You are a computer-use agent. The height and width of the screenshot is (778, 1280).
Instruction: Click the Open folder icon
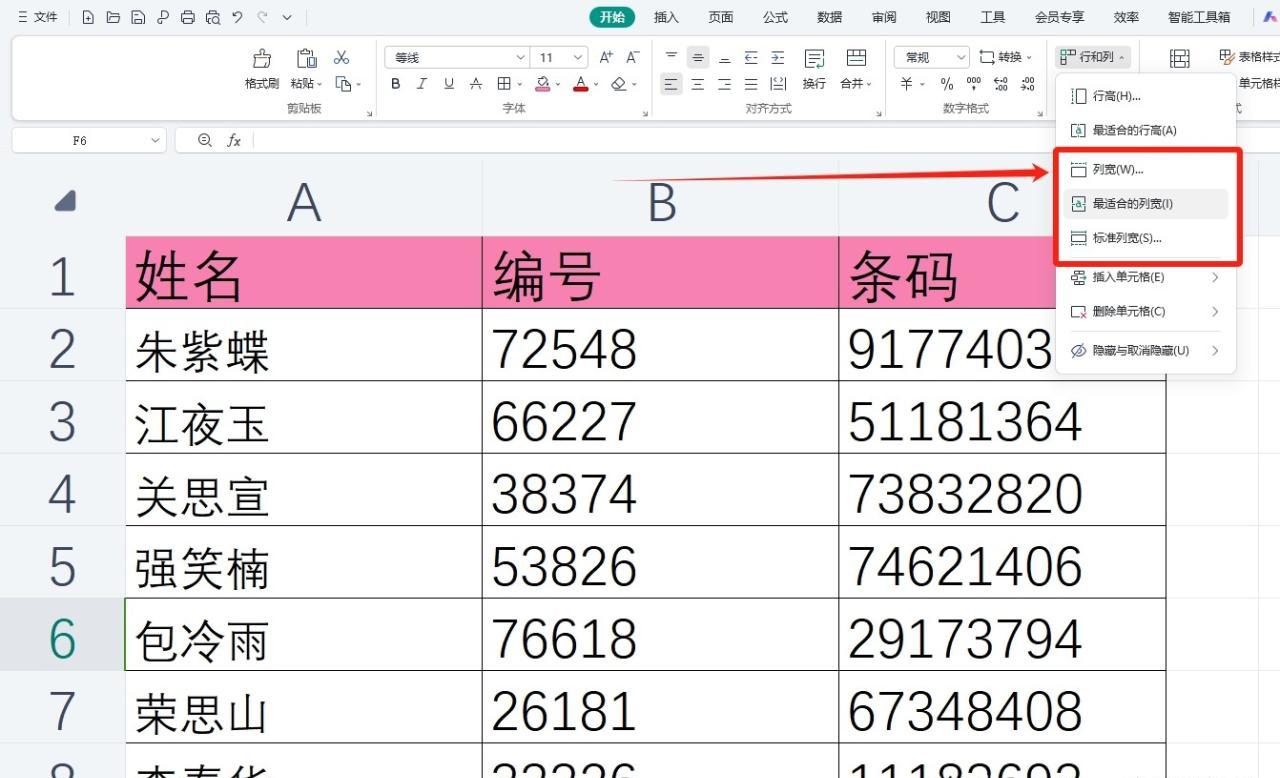tap(113, 17)
